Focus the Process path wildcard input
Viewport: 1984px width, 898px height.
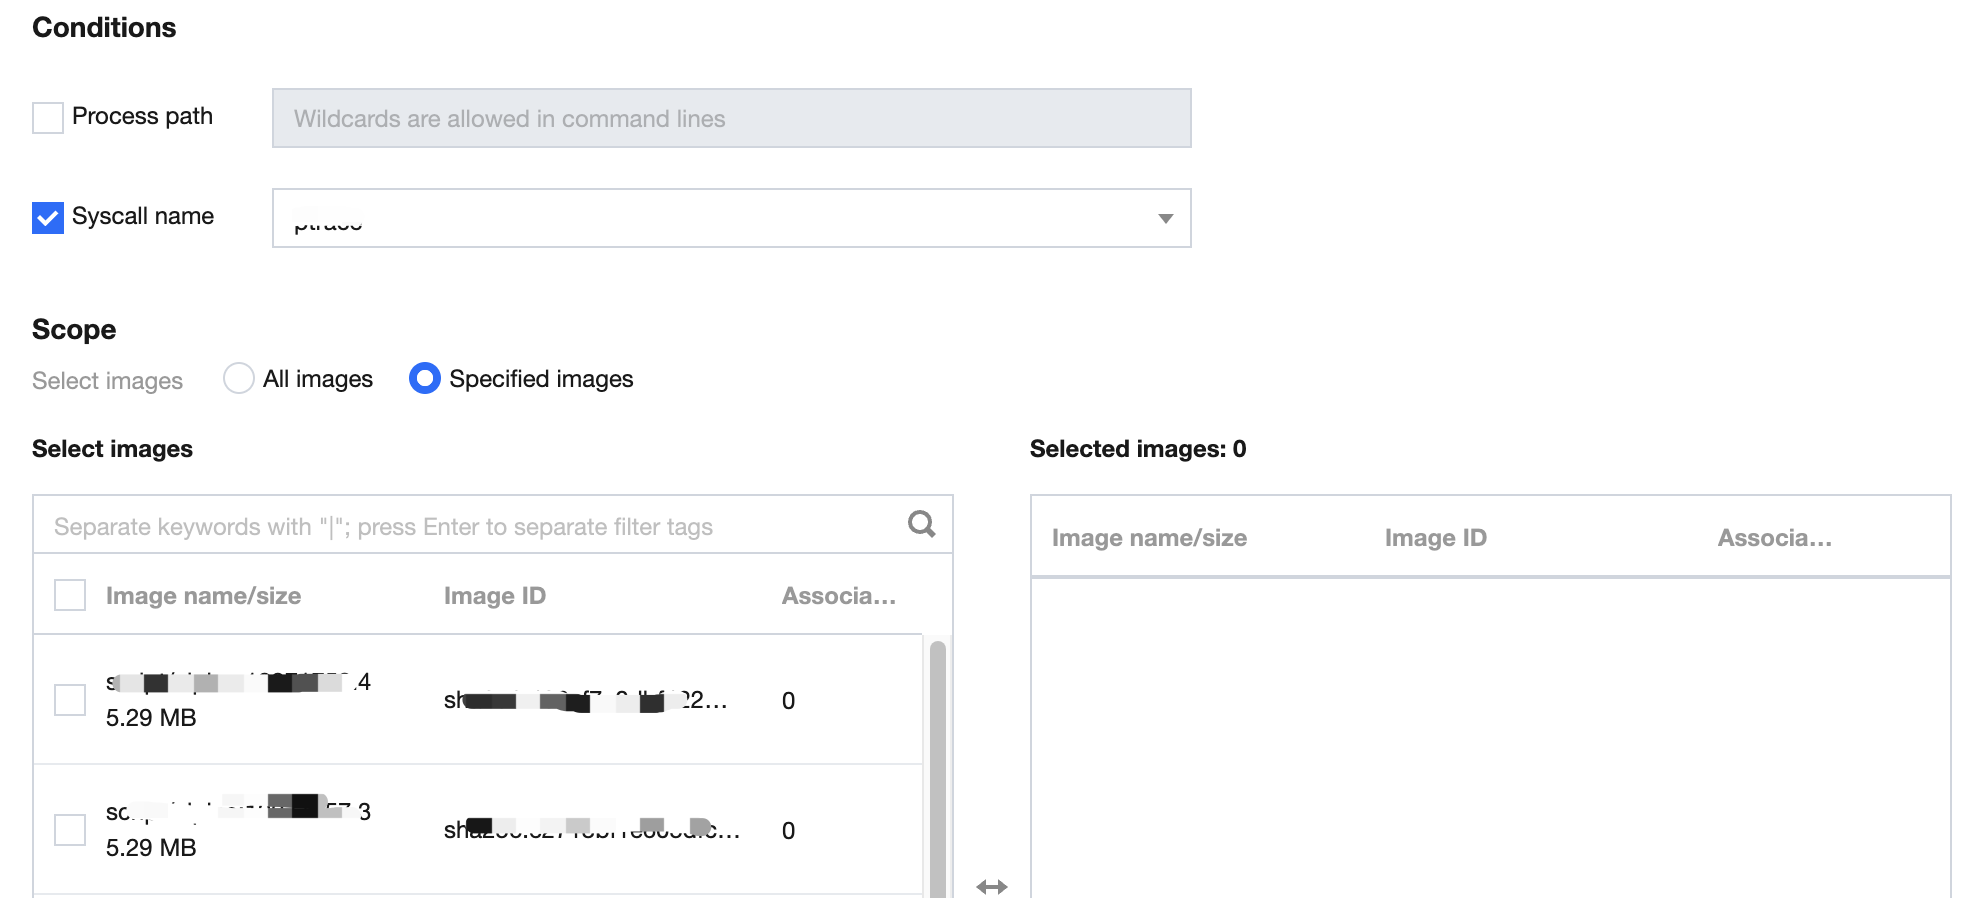pyautogui.click(x=731, y=119)
